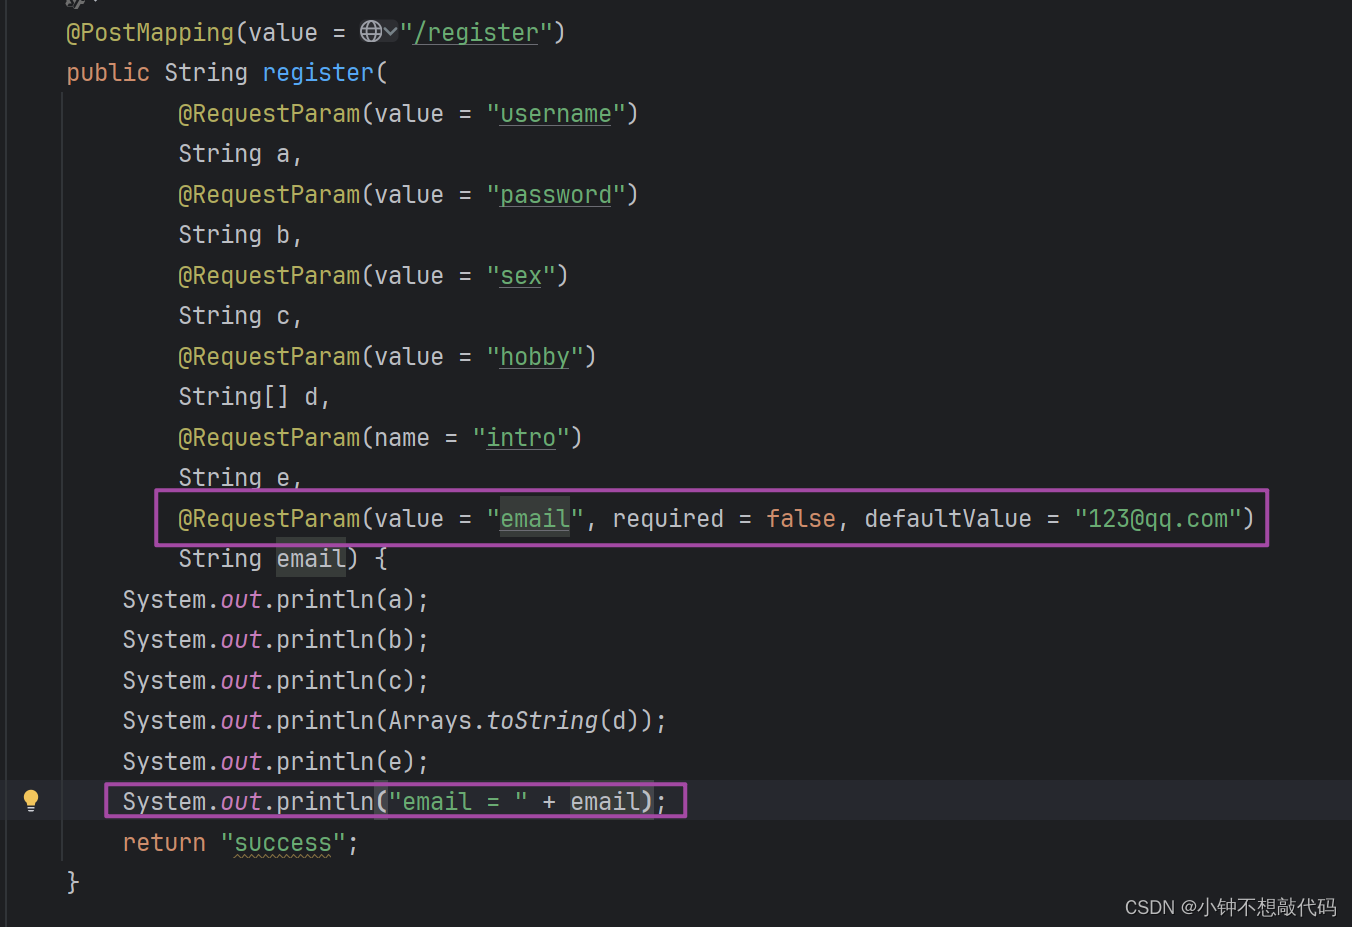Click the "sex" string literal
Image resolution: width=1352 pixels, height=927 pixels.
[521, 276]
